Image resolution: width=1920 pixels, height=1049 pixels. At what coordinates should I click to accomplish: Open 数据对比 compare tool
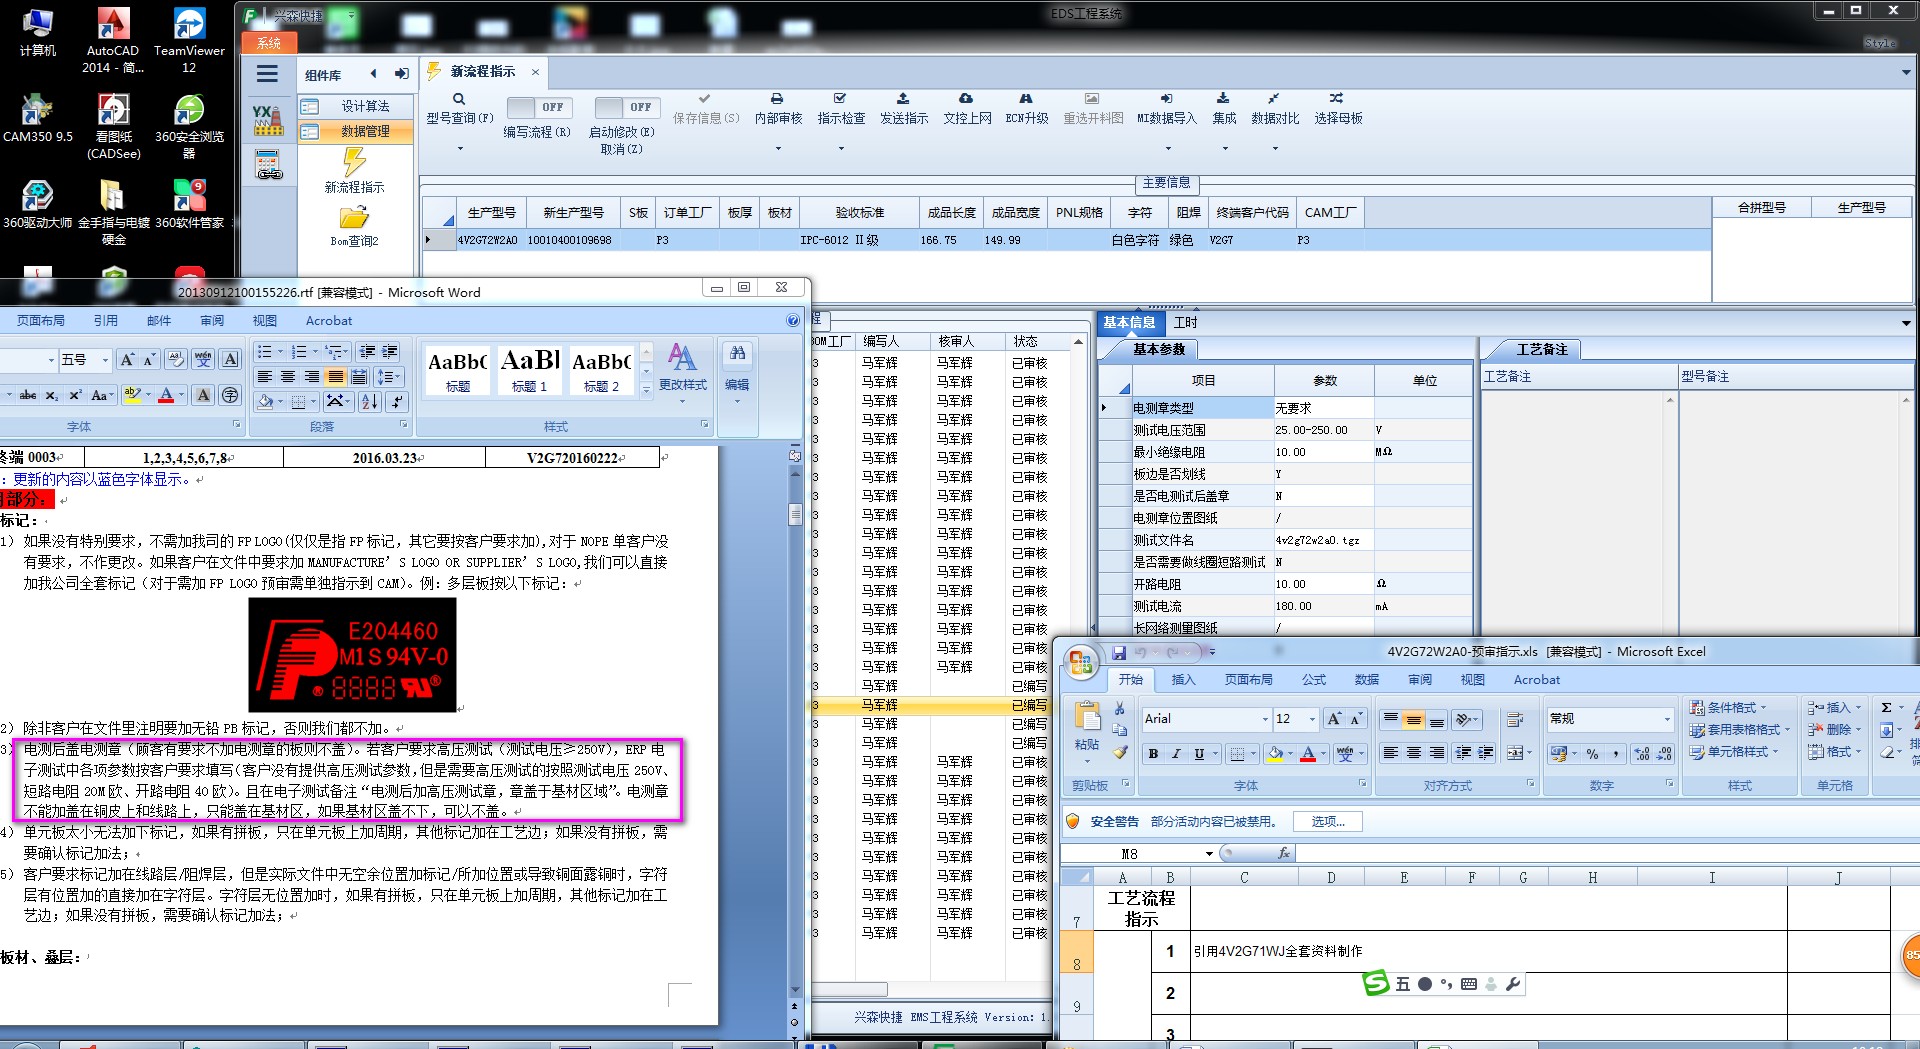1275,108
